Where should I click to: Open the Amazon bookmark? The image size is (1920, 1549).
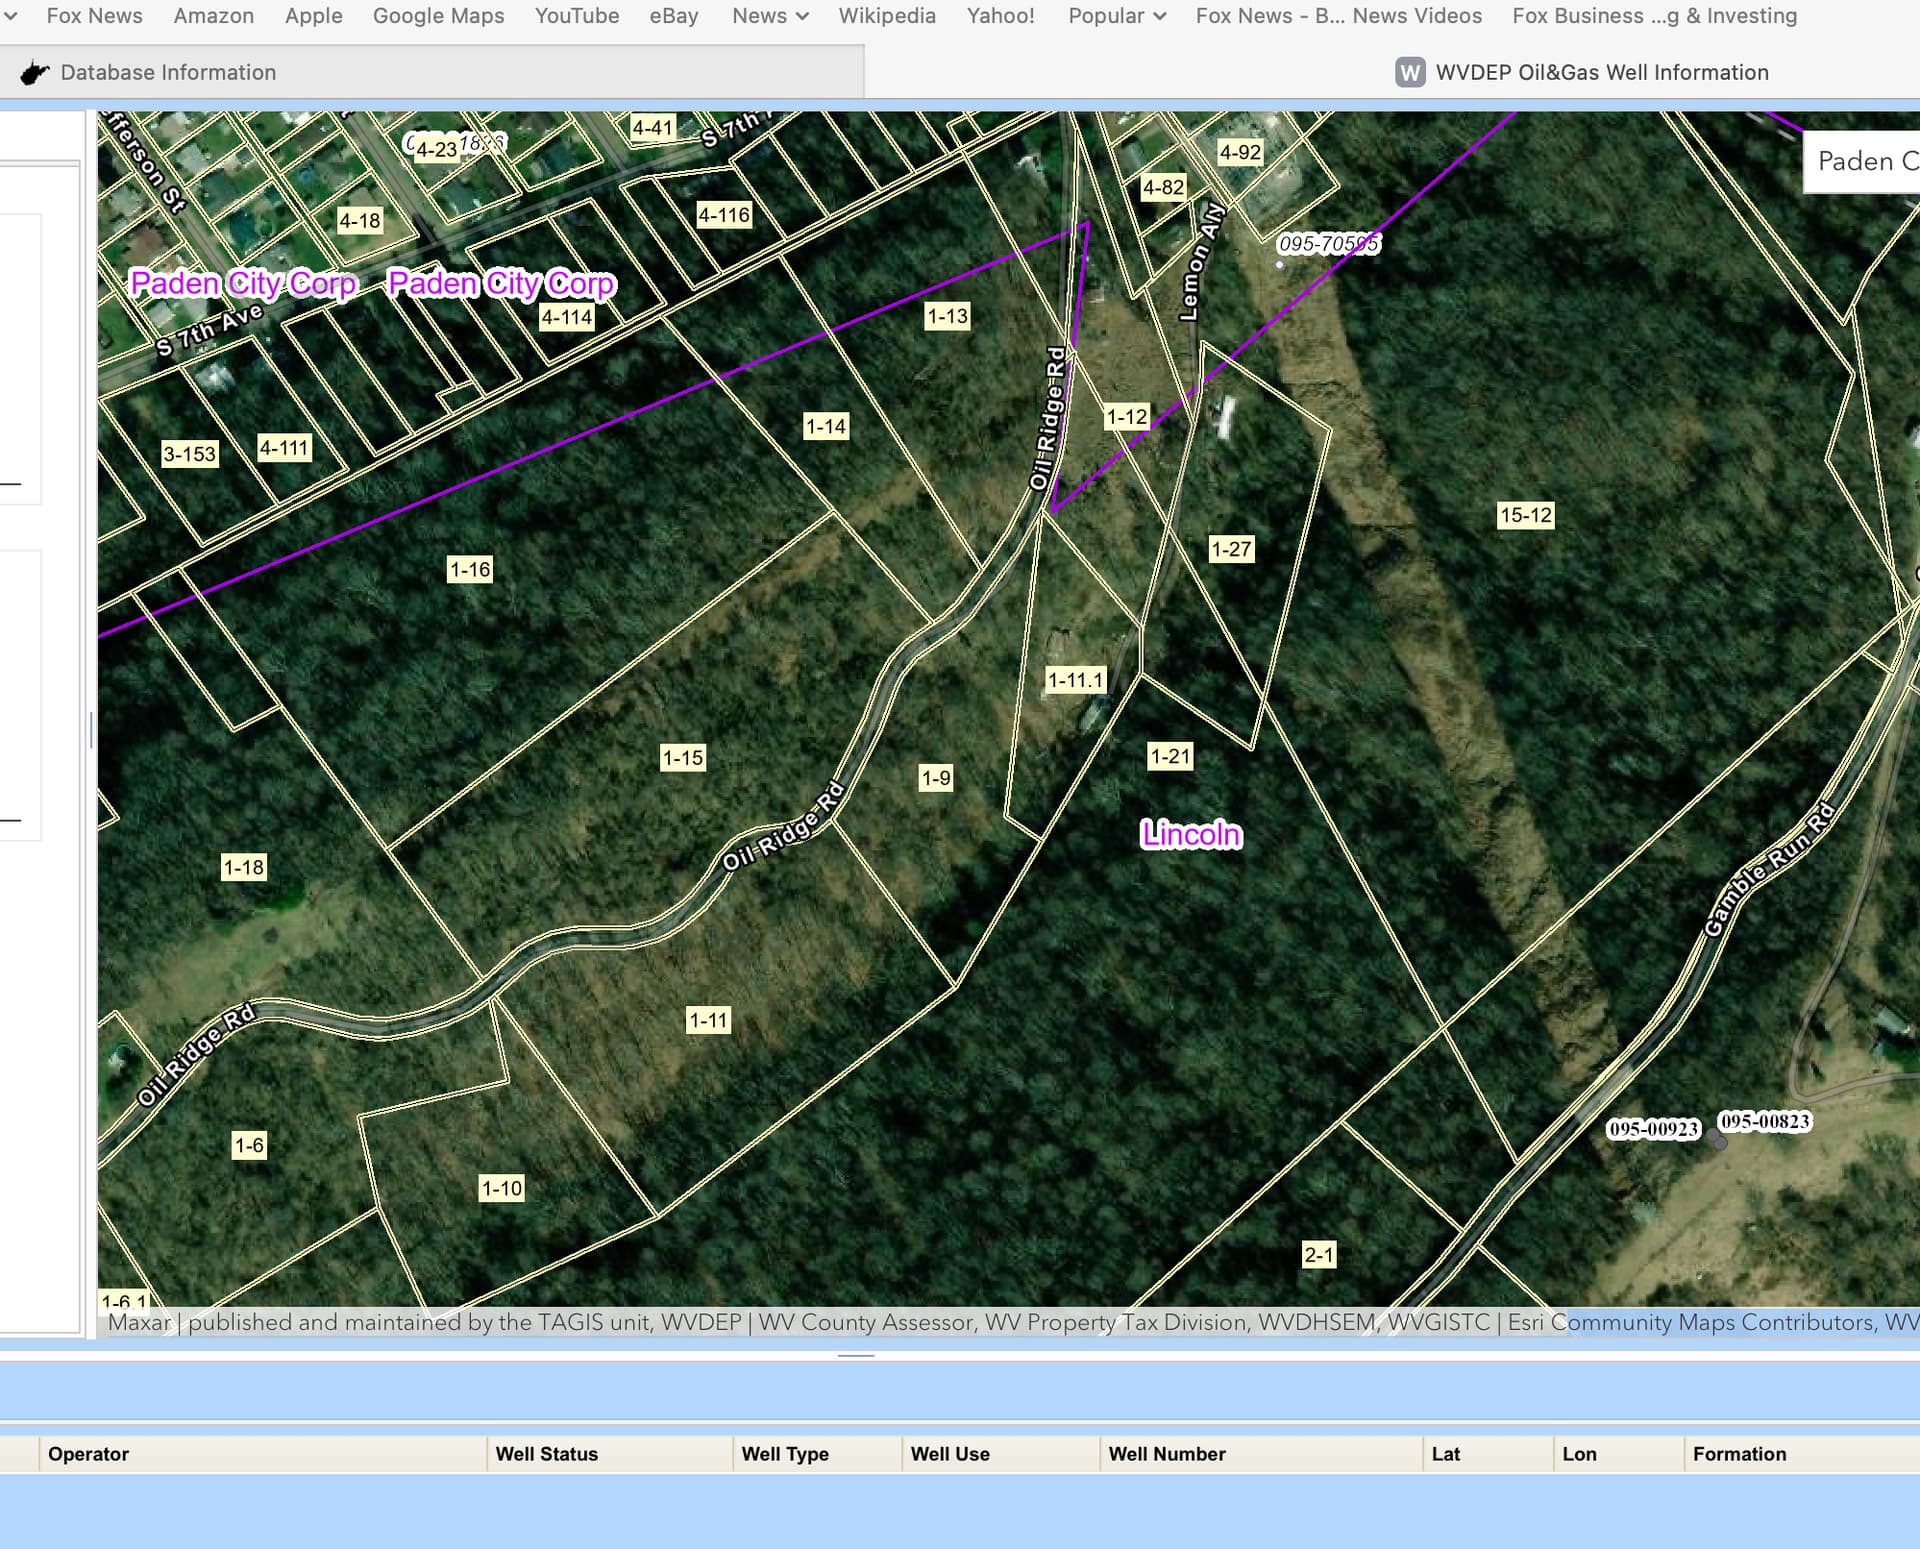click(x=213, y=16)
